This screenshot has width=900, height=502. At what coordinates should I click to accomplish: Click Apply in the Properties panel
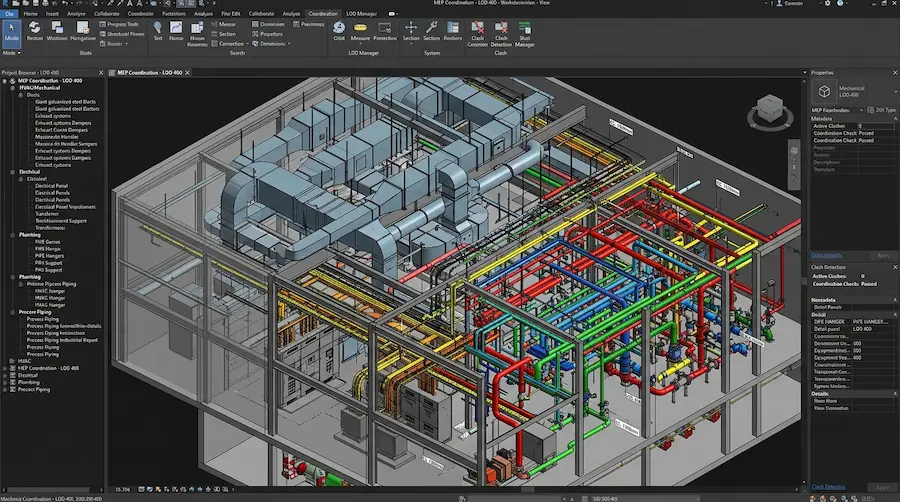[x=883, y=255]
